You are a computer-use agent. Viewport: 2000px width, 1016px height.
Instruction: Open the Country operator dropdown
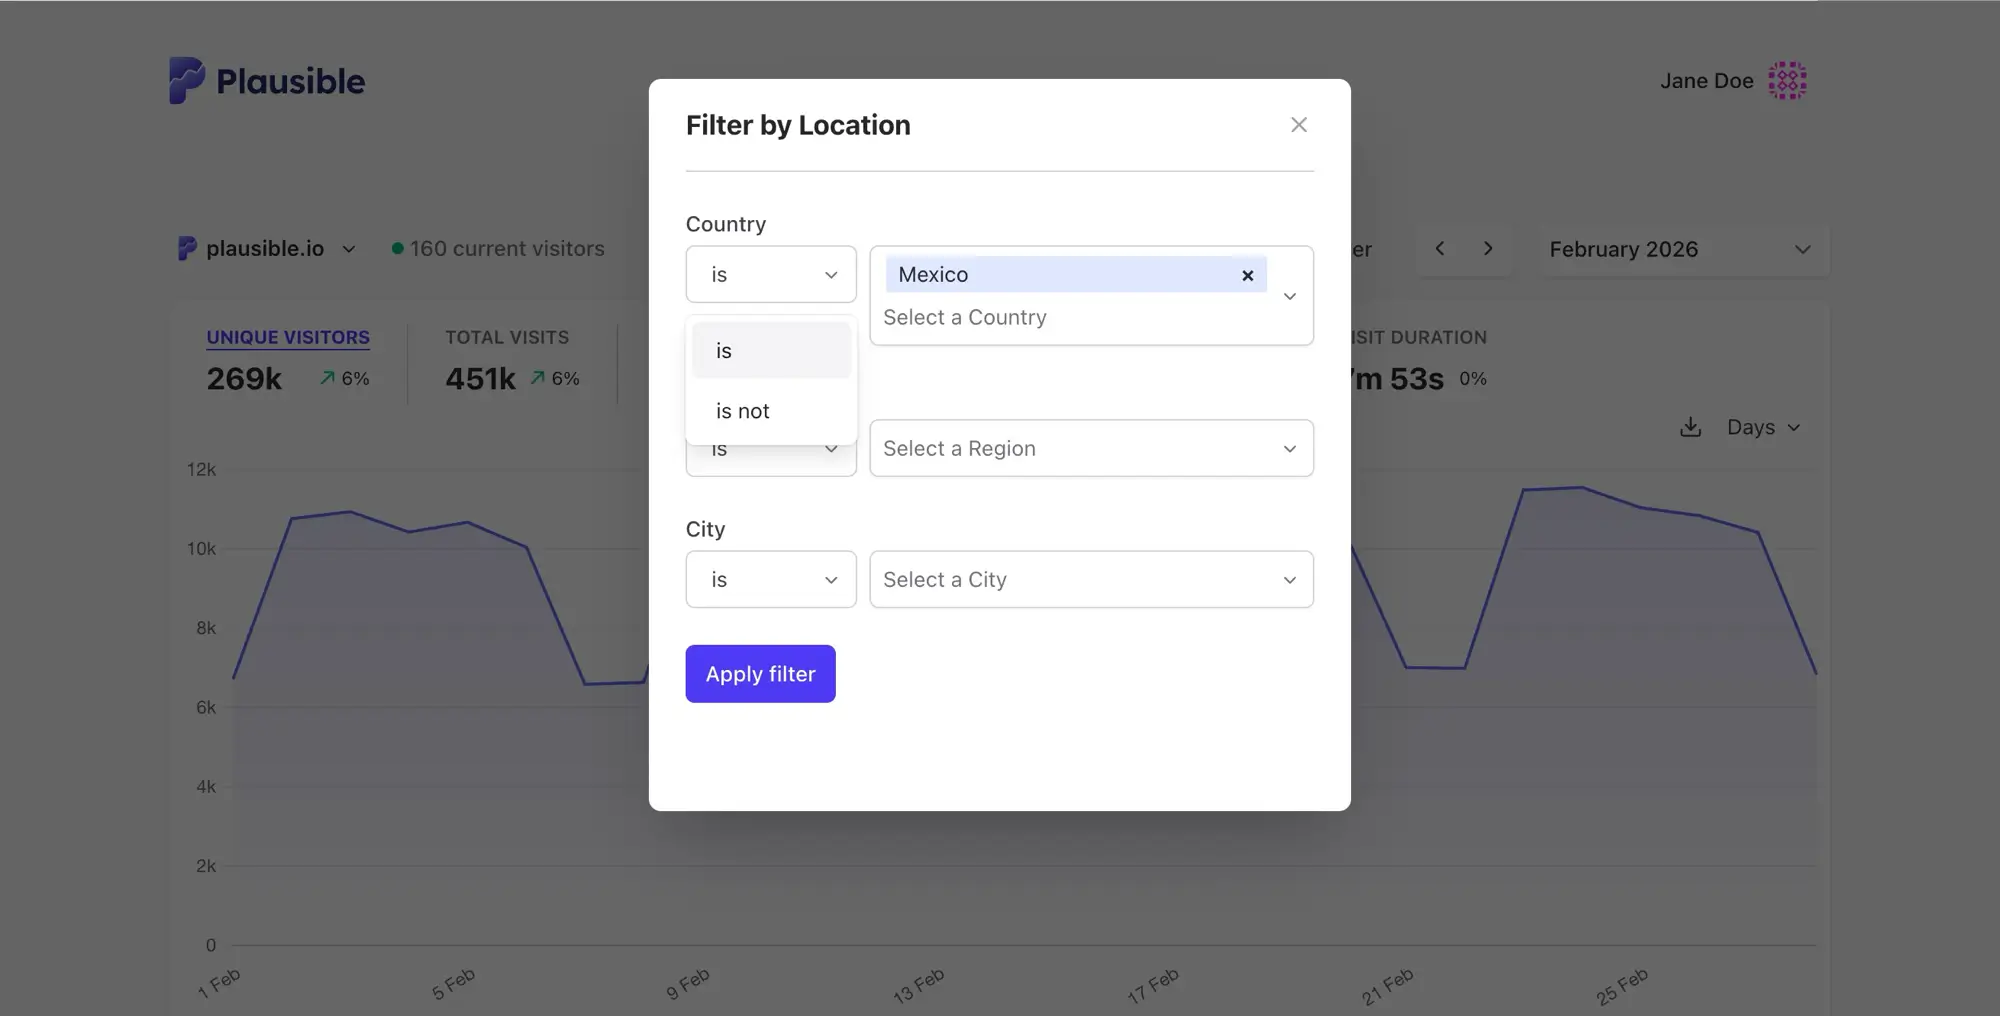pyautogui.click(x=771, y=274)
